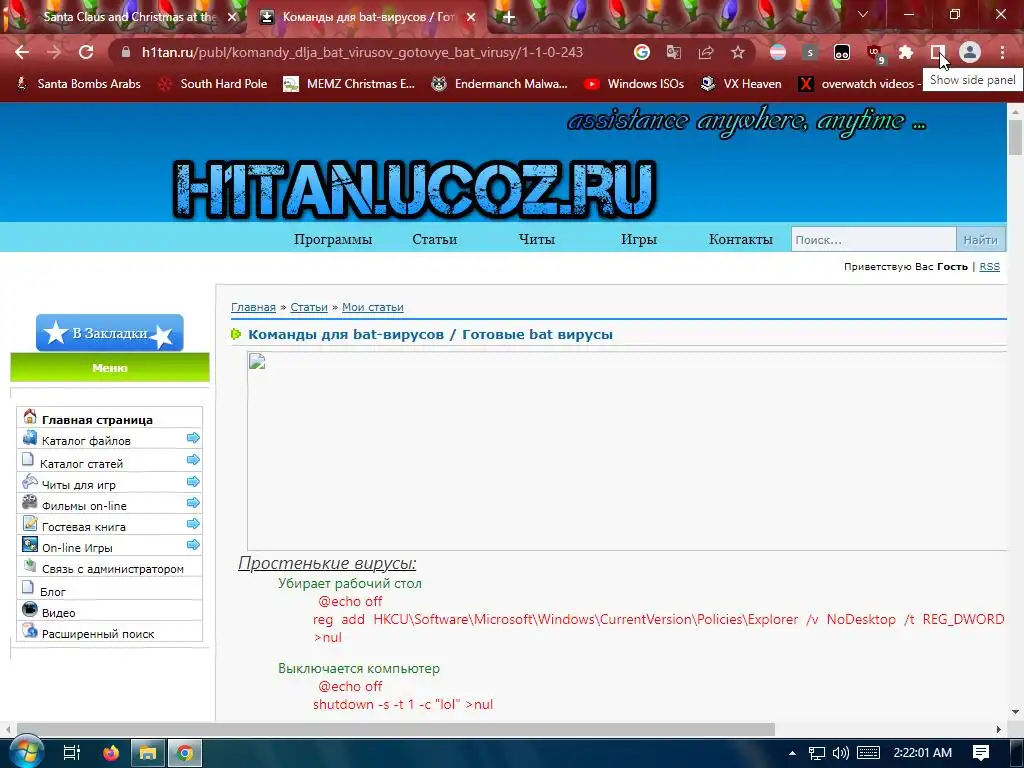1024x768 pixels.
Task: Expand Каталог статей arrow in sidebar
Action: 193,460
